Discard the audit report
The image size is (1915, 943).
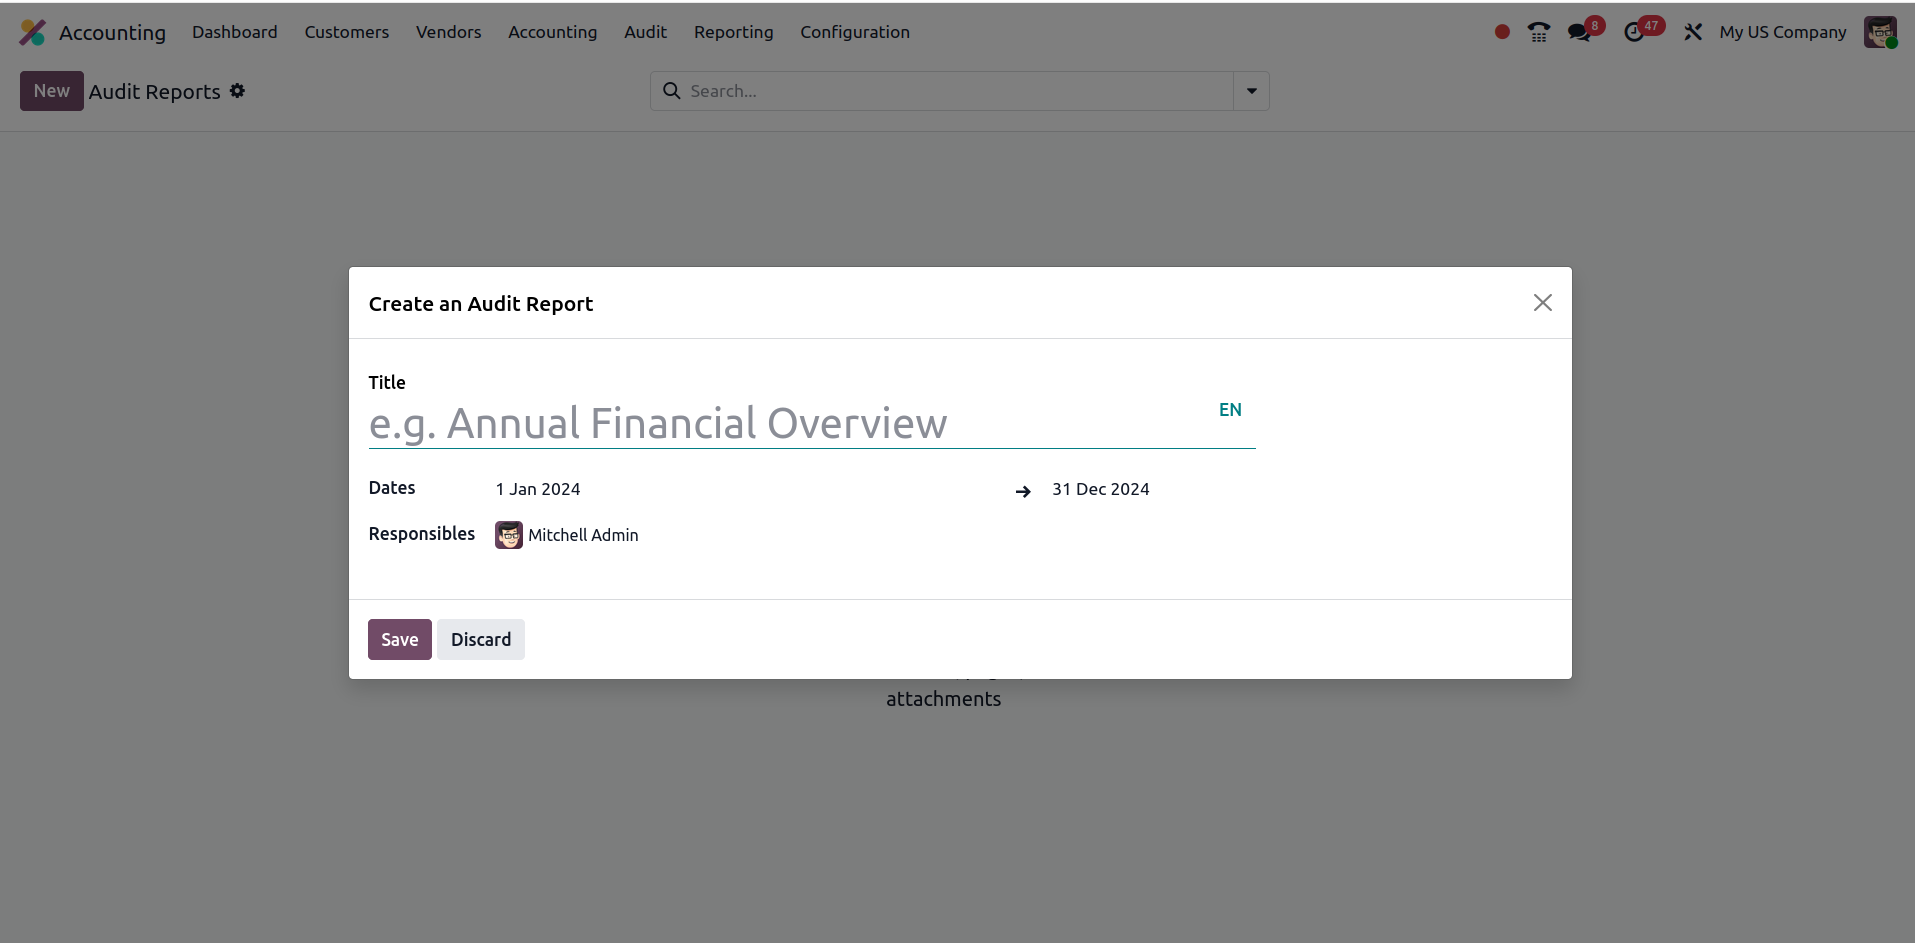point(481,640)
